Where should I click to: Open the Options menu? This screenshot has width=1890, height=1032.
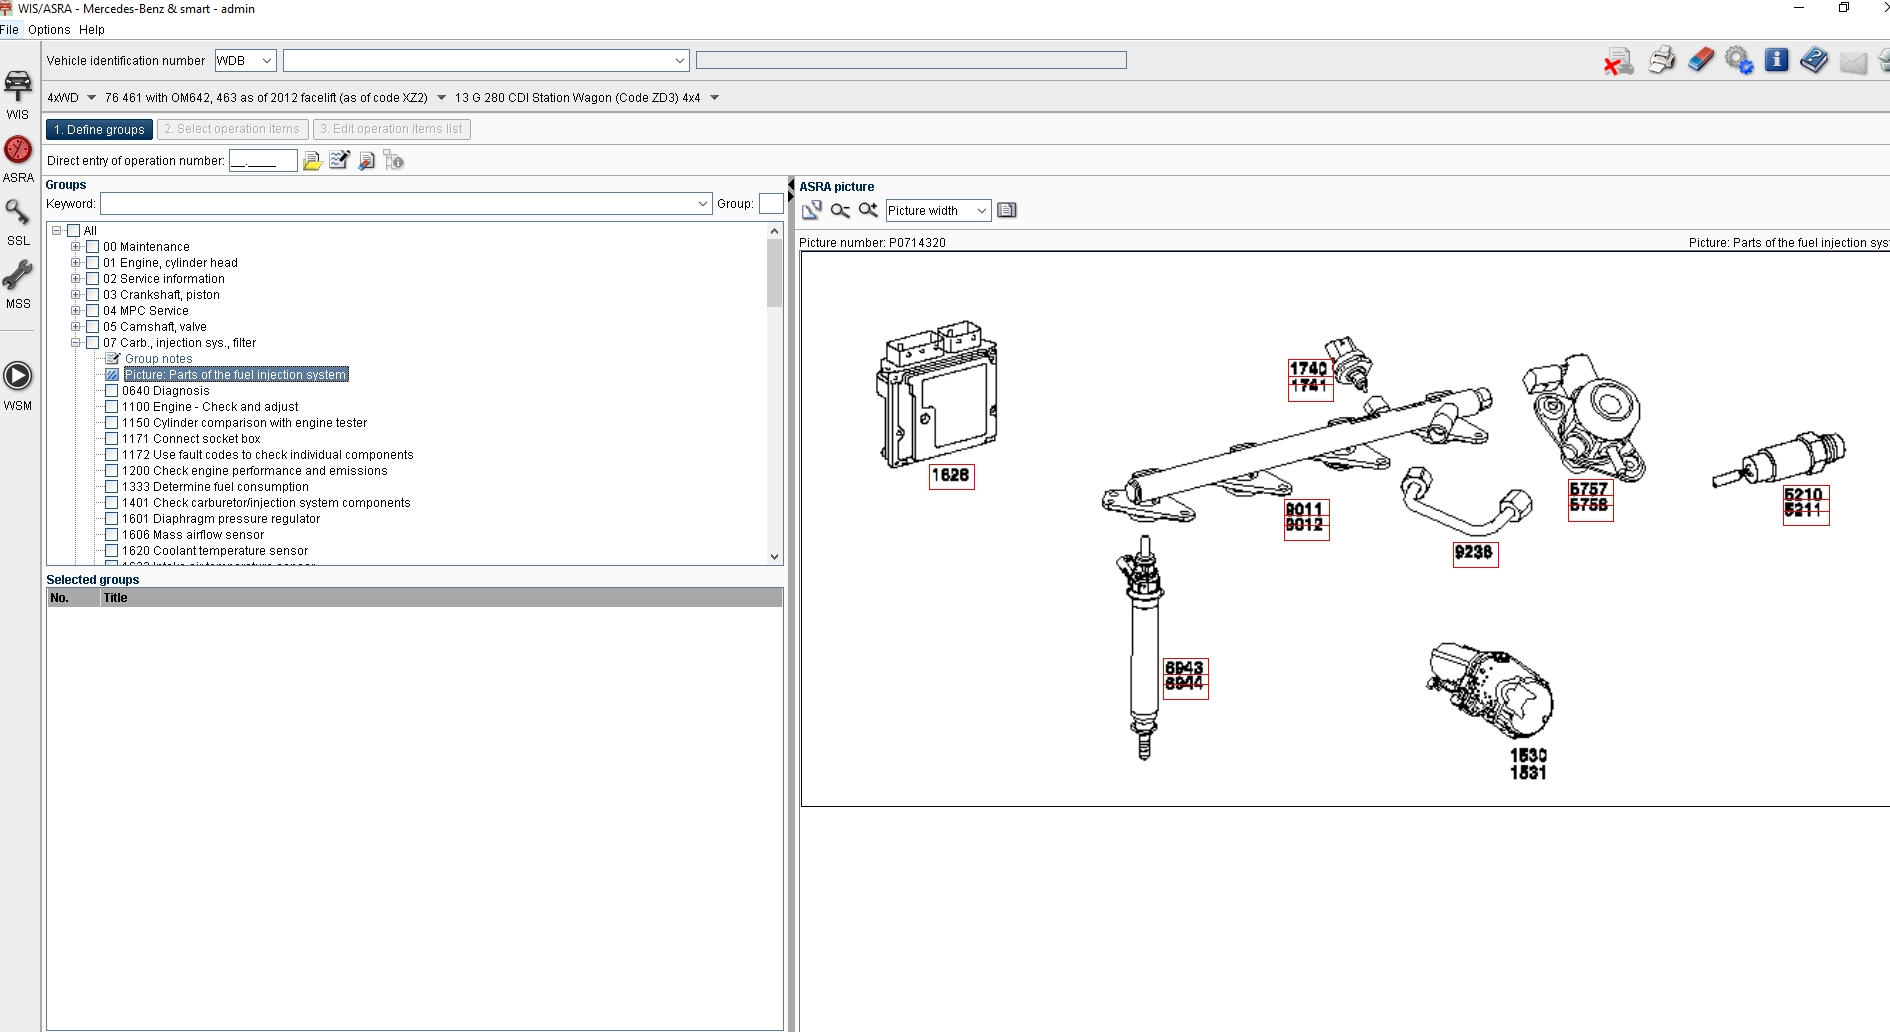(49, 30)
